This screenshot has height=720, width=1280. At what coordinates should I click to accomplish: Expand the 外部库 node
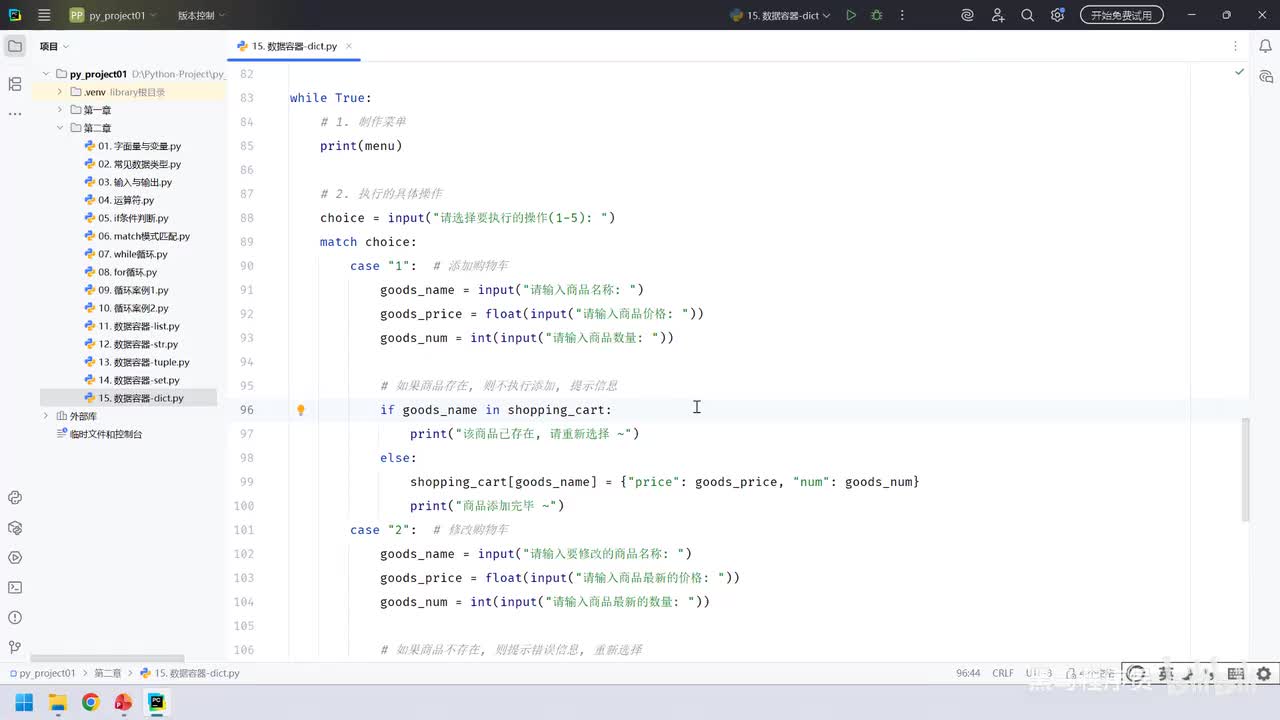point(46,416)
